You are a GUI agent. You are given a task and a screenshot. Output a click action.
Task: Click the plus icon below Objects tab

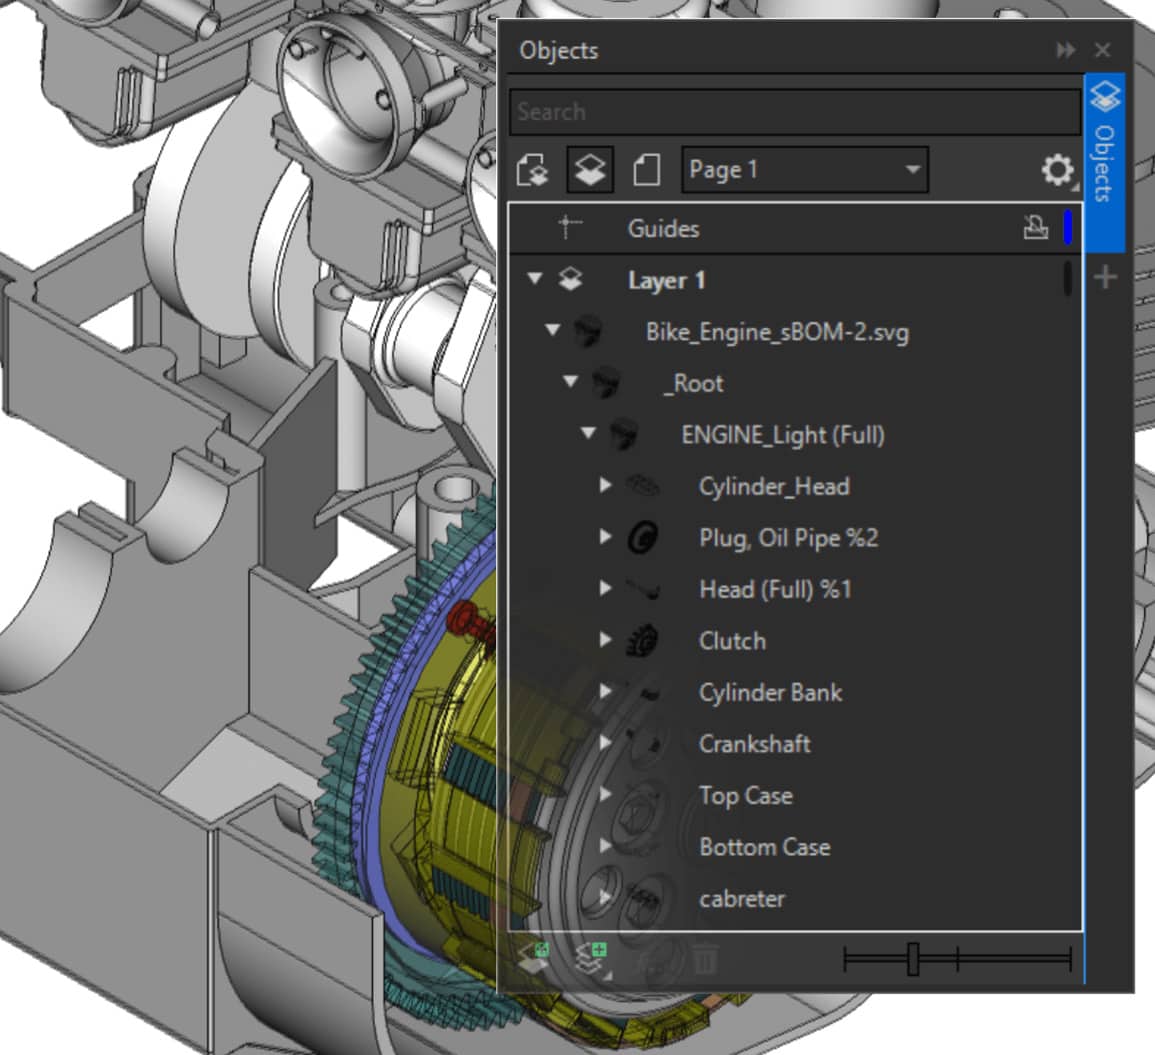pos(1105,278)
